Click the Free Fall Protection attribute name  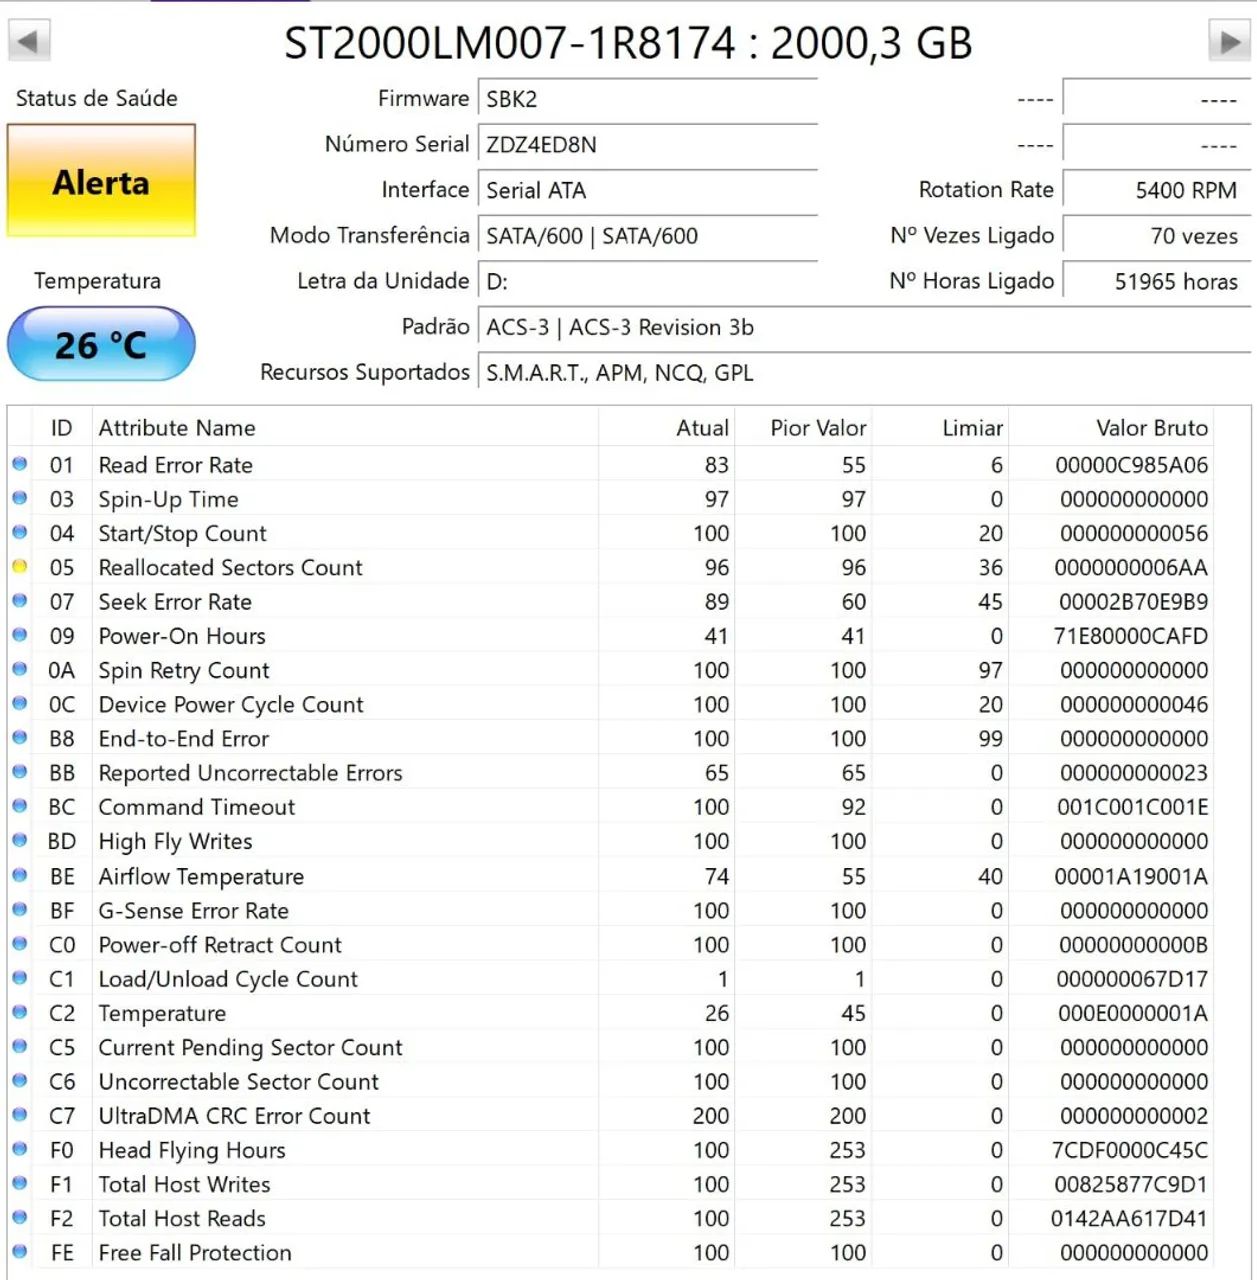tap(195, 1253)
